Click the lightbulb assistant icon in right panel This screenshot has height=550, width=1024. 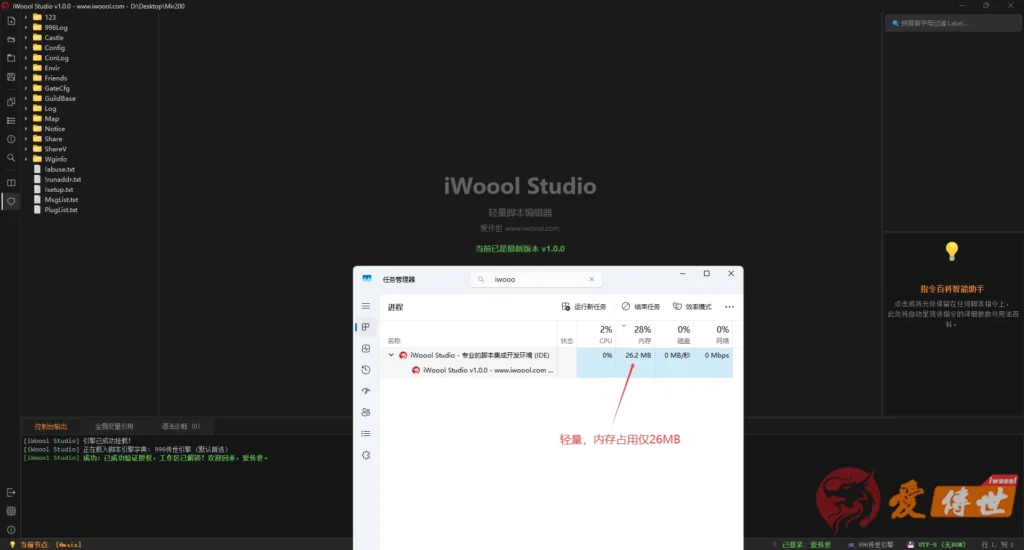pyautogui.click(x=952, y=251)
